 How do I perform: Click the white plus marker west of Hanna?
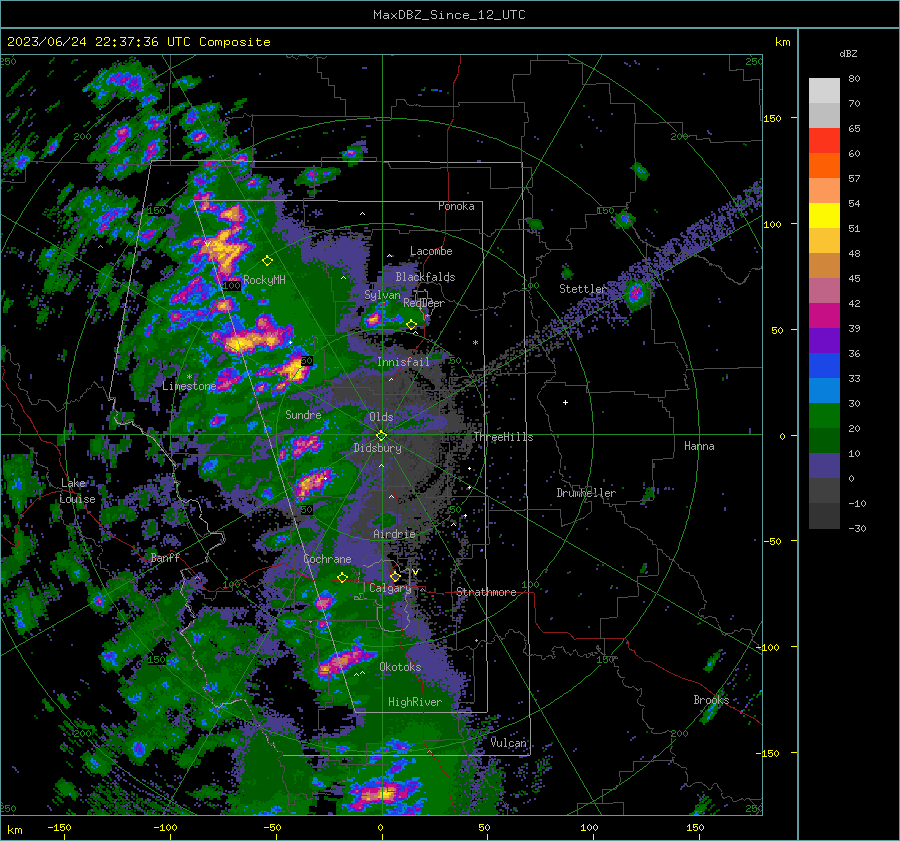[x=565, y=402]
